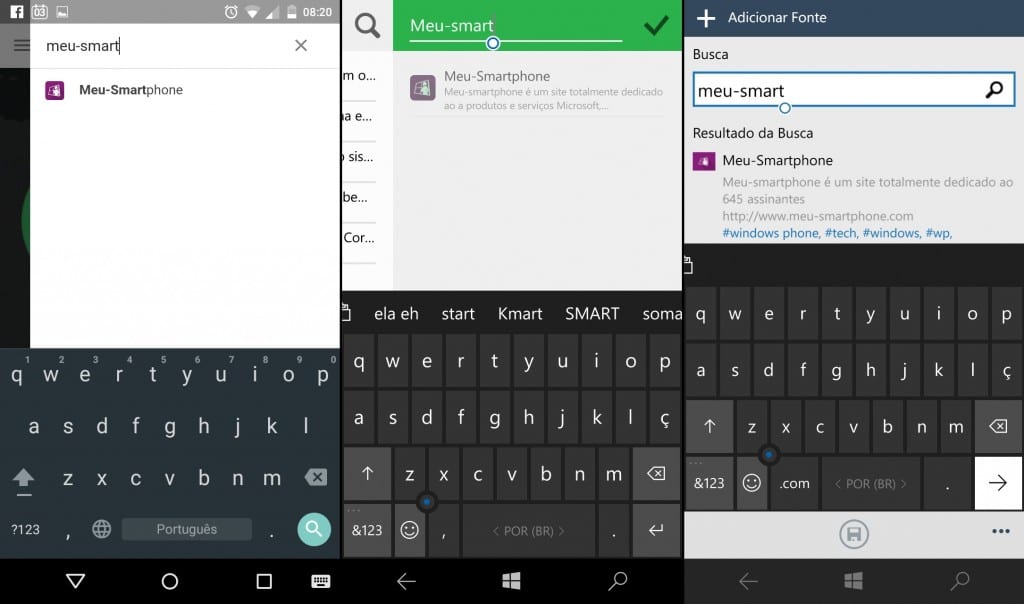The height and width of the screenshot is (604, 1024).
Task: Change language via the Português spacebar
Action: pos(186,529)
